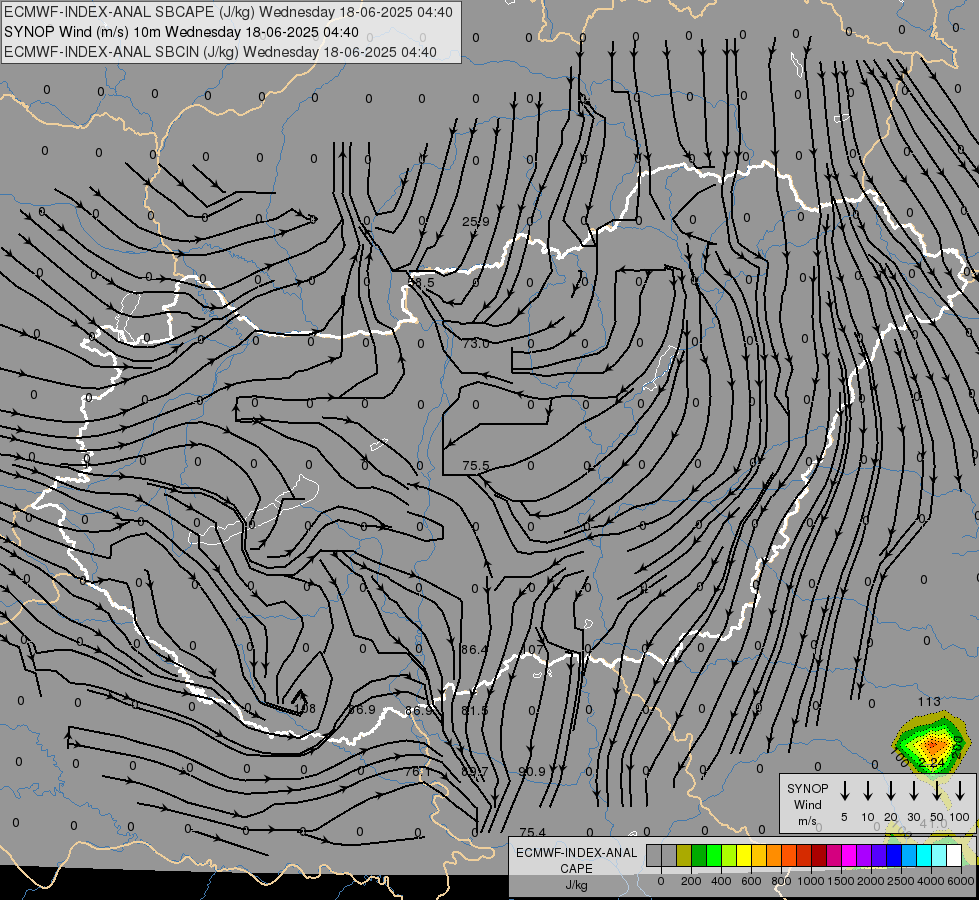Click the '4000' tick on the CAPE color scale
This screenshot has width=979, height=900.
pyautogui.click(x=931, y=881)
